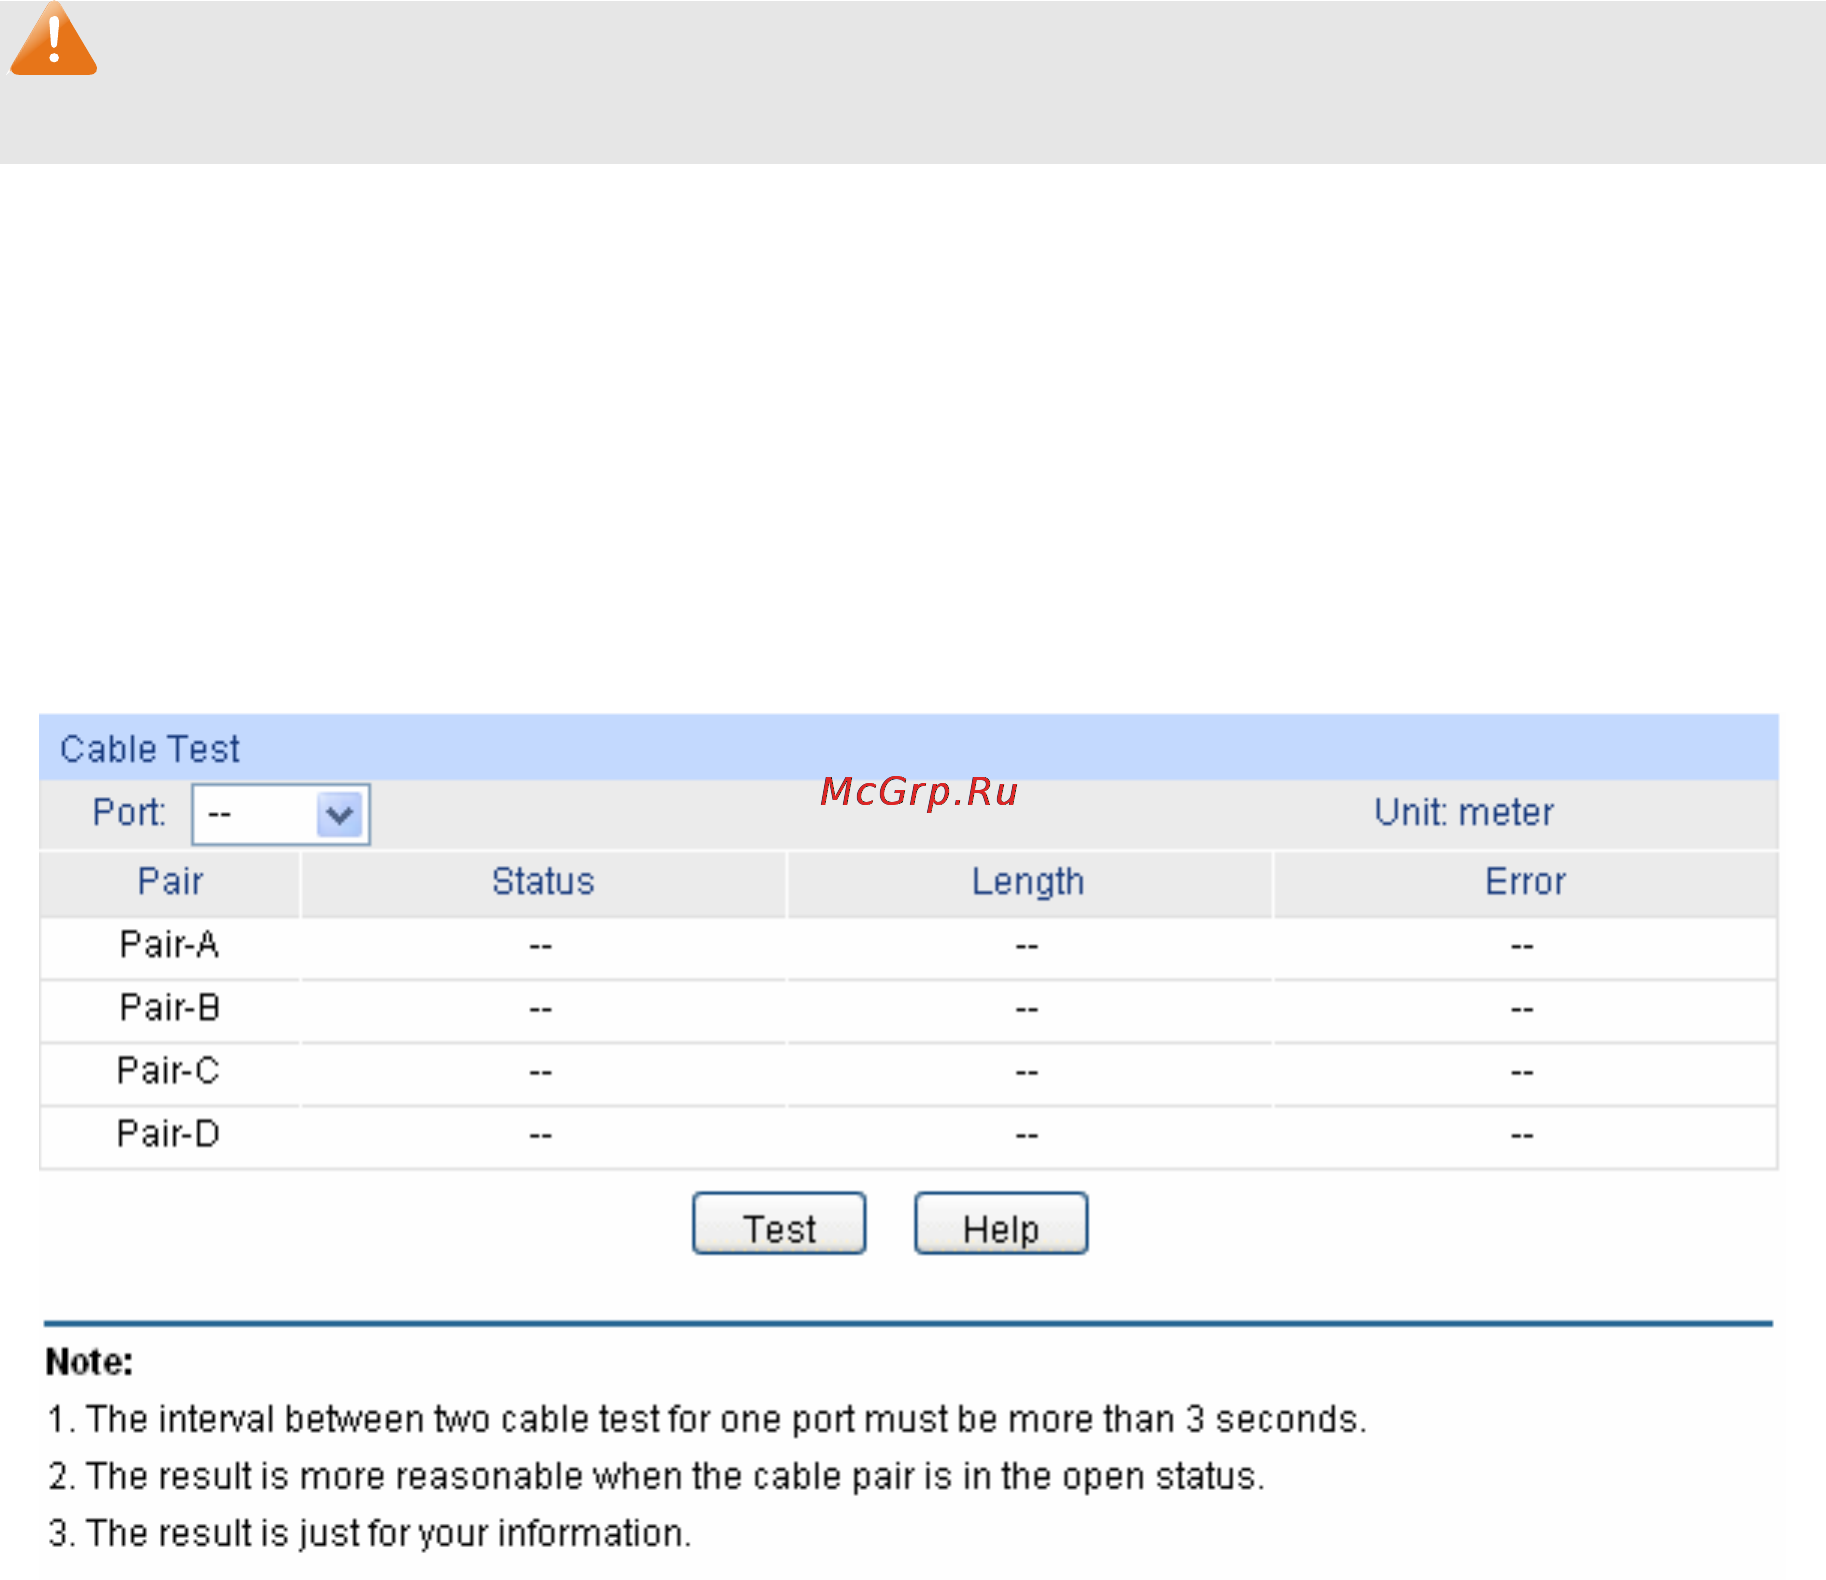The image size is (1826, 1580).
Task: Click note about open status result
Action: tap(657, 1477)
